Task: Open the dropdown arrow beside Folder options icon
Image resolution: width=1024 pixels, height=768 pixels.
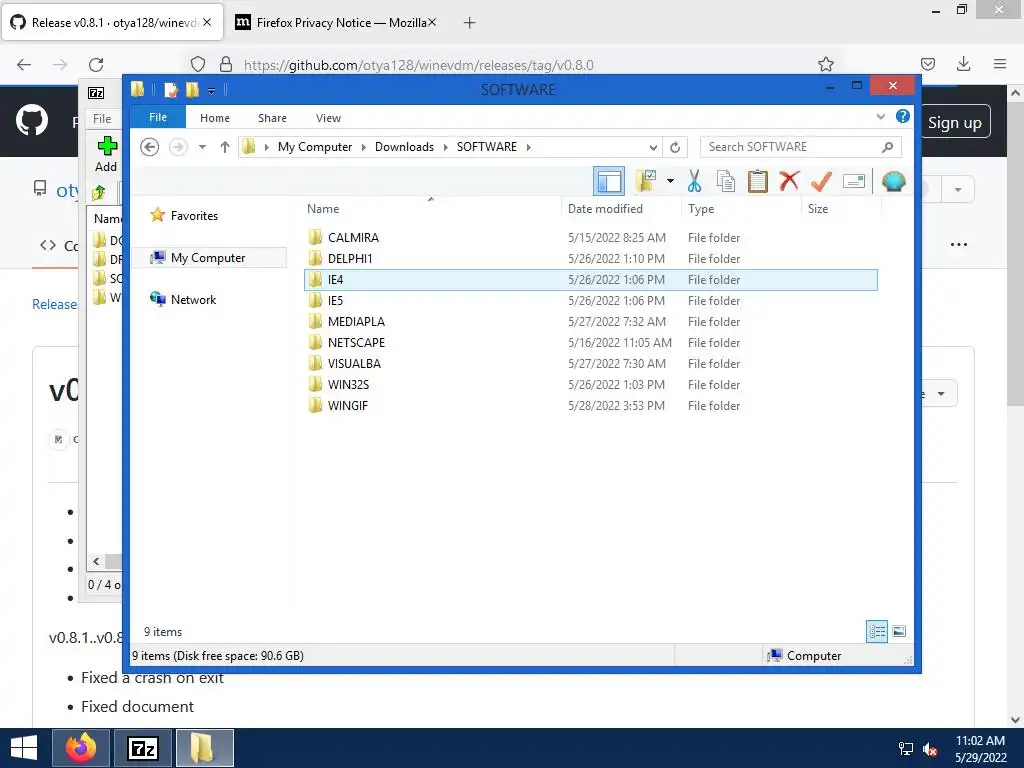Action: click(670, 181)
